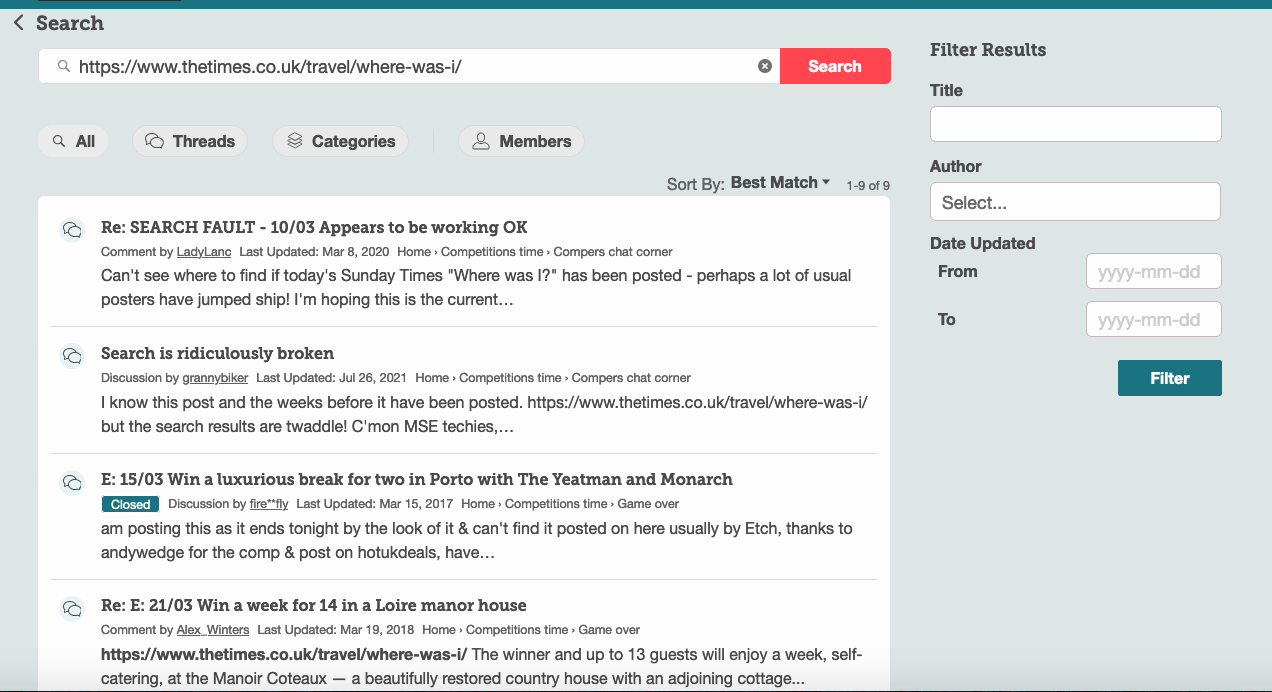View LadyLanc author profile
Screen dimensions: 1272x692
(204, 252)
